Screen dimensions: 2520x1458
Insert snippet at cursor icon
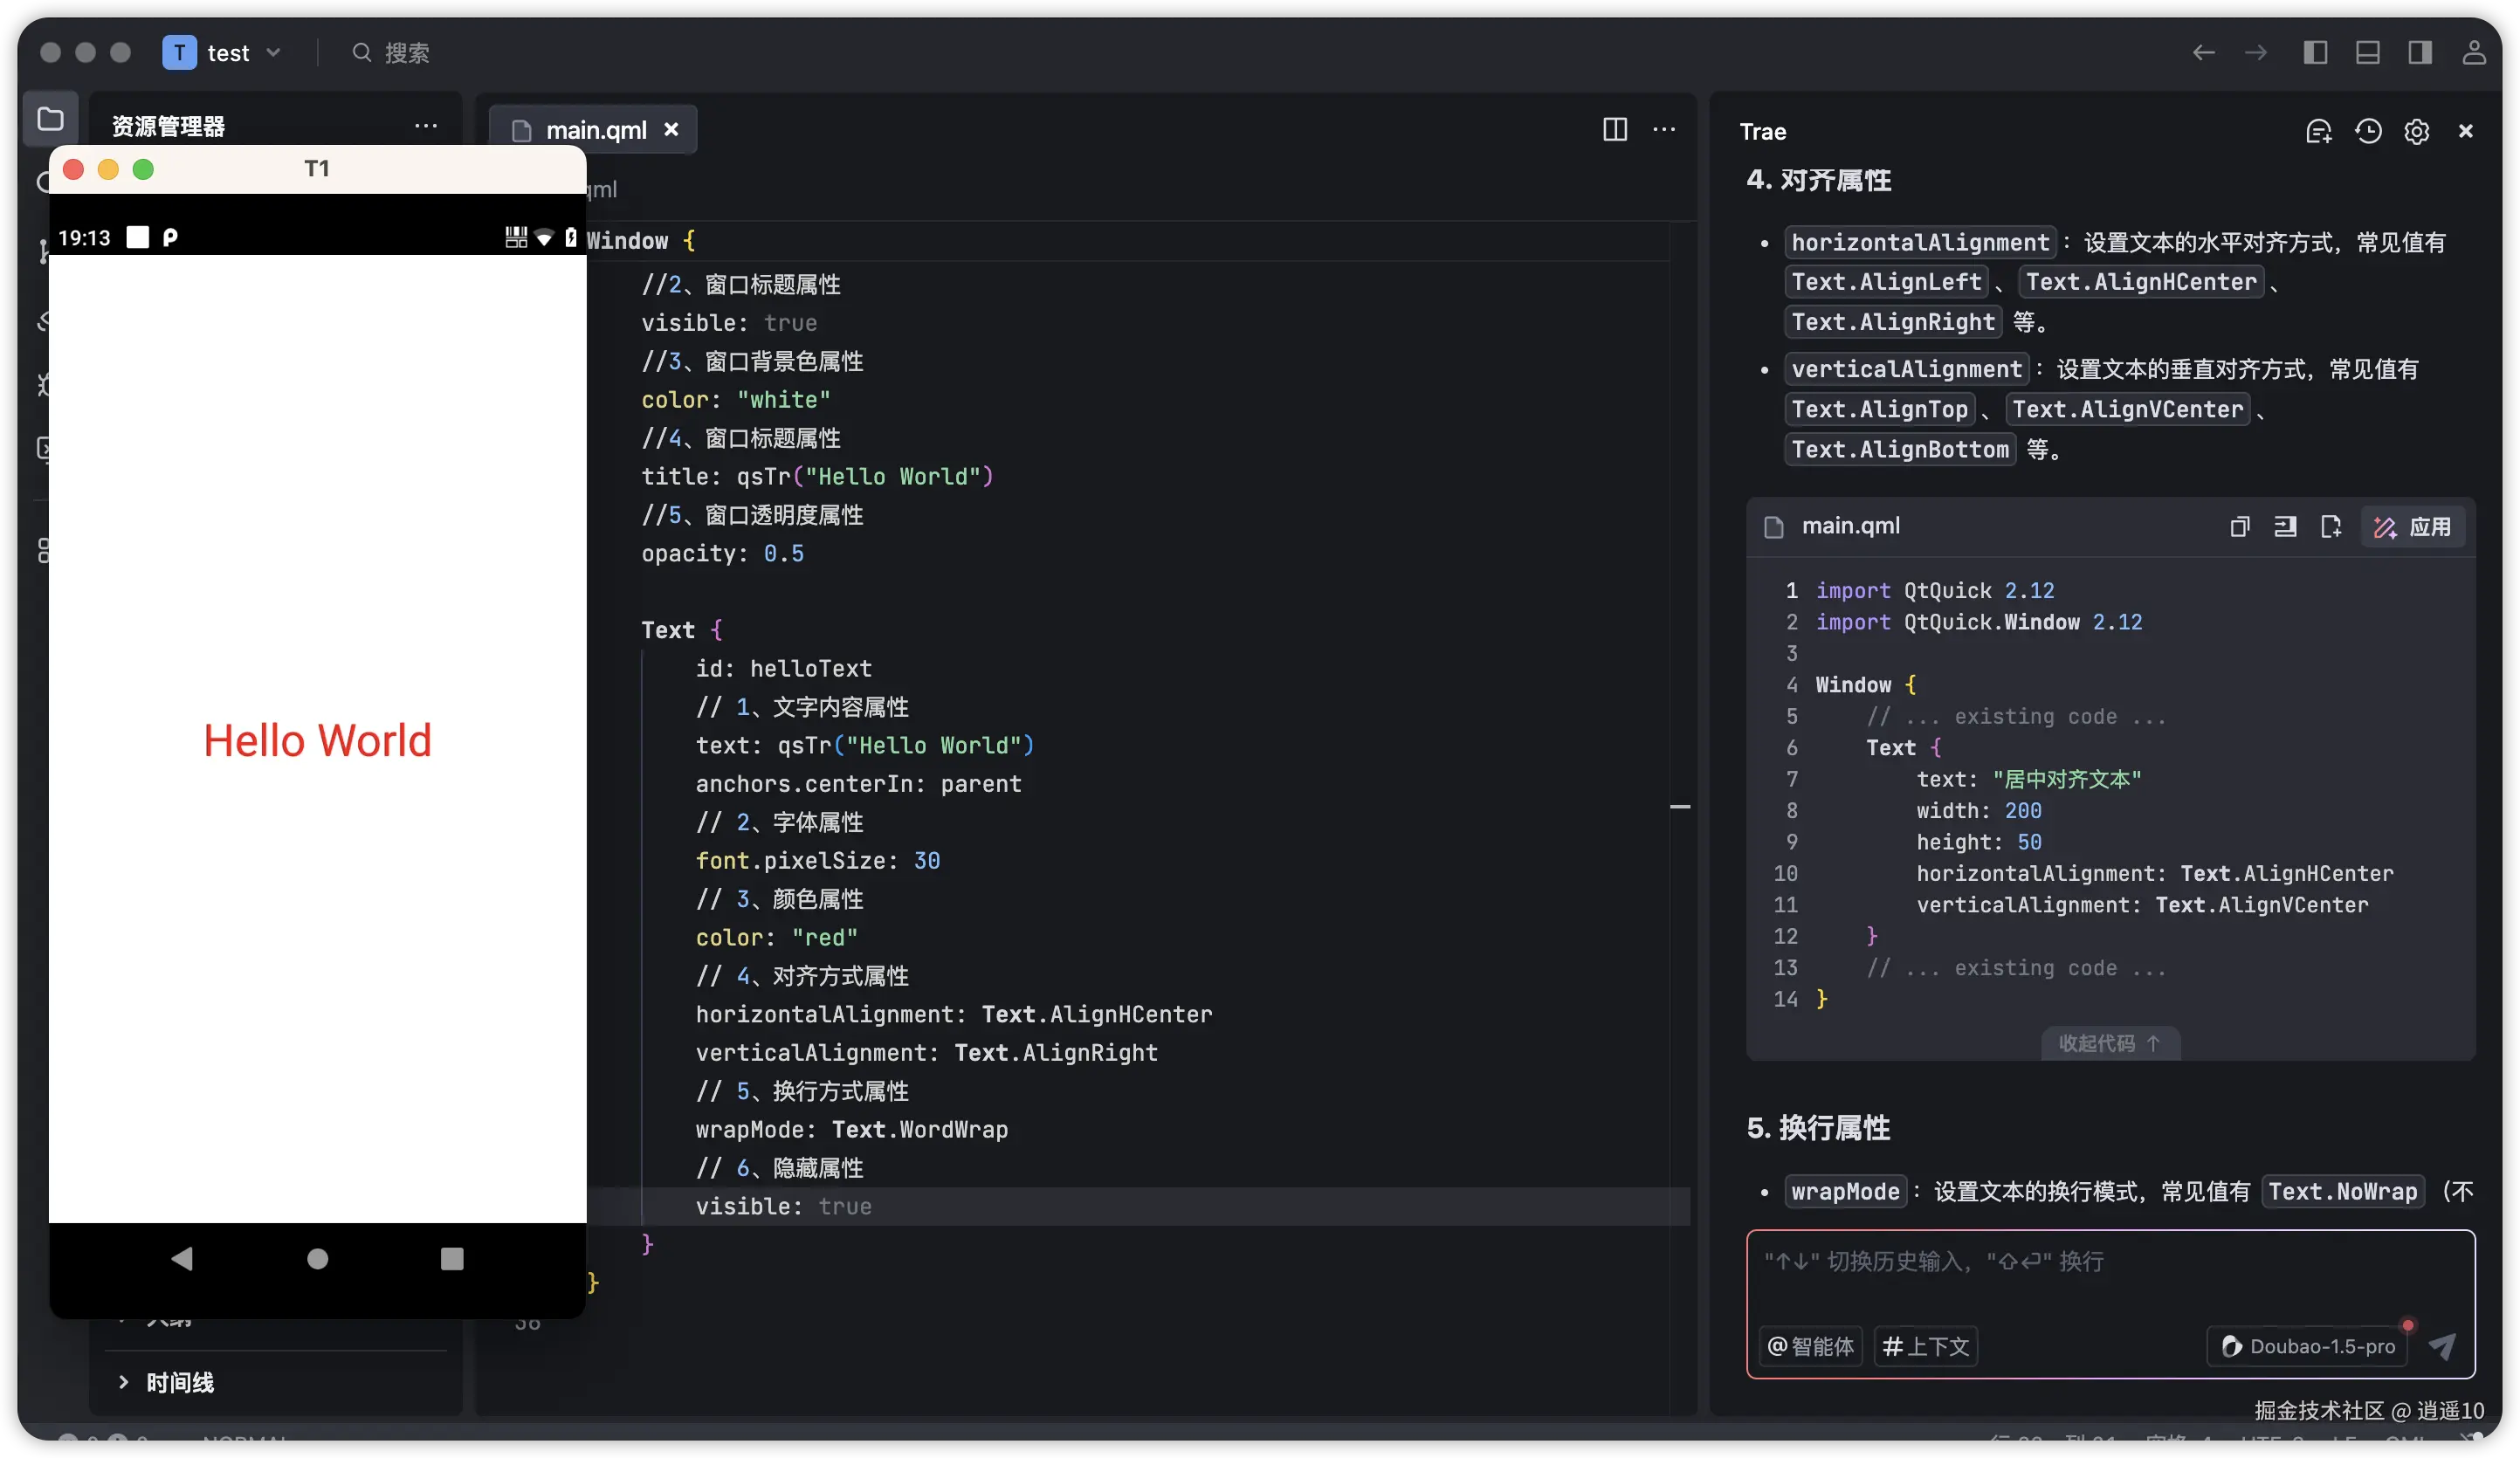(2285, 527)
